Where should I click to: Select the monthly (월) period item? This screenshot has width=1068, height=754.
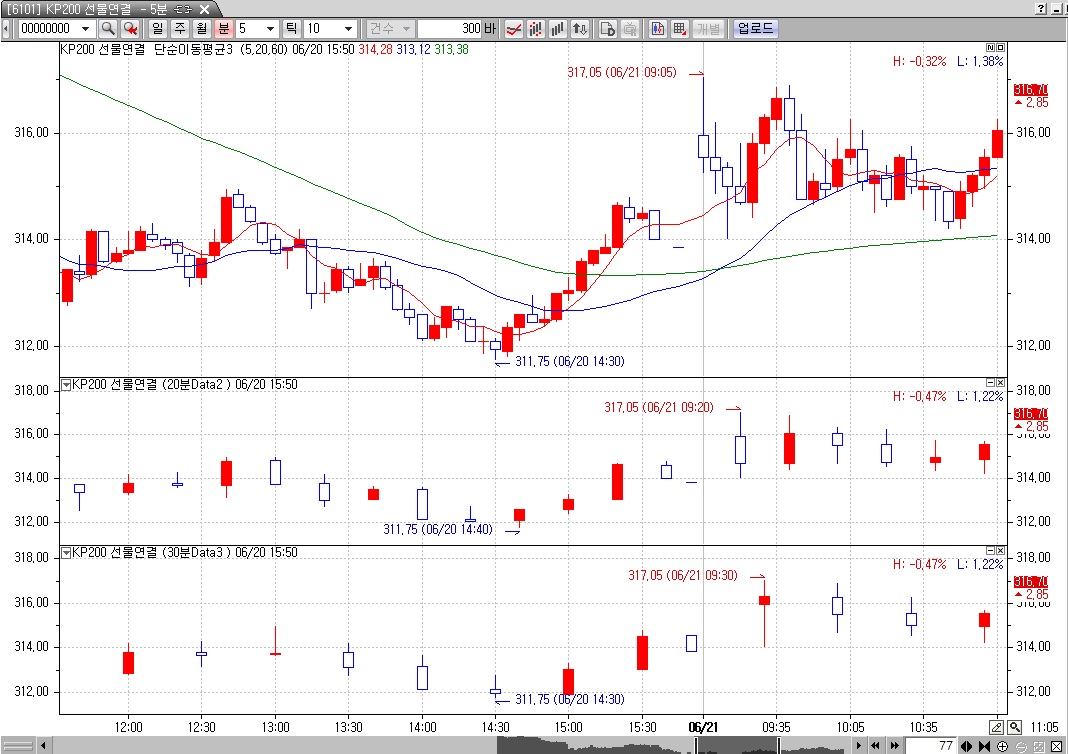(202, 29)
